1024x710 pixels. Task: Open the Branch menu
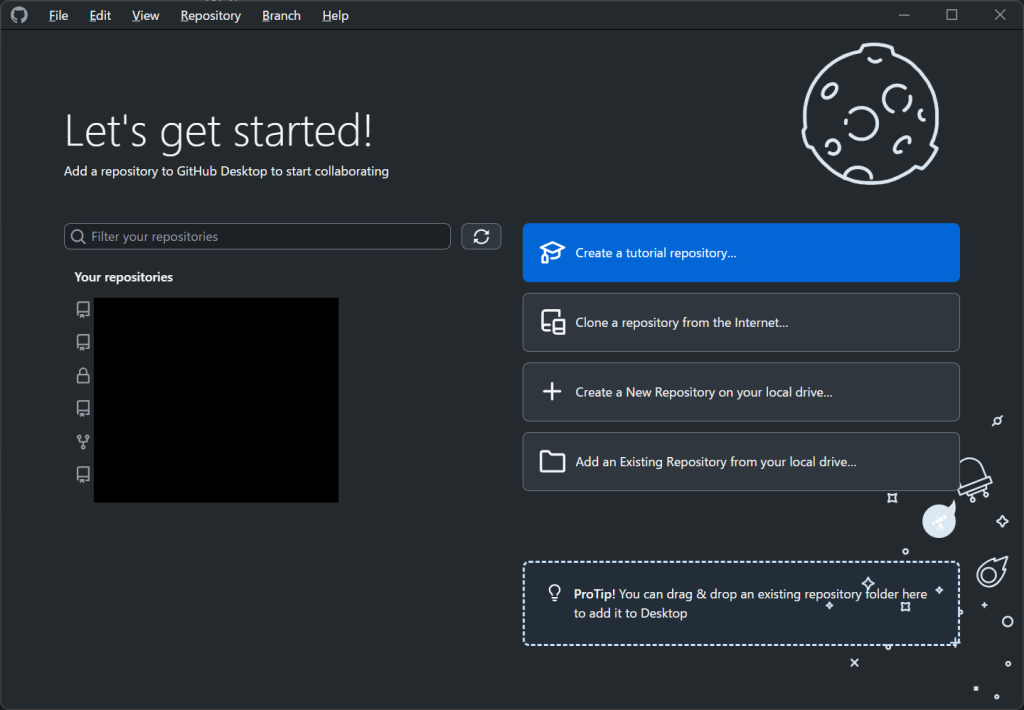point(281,16)
